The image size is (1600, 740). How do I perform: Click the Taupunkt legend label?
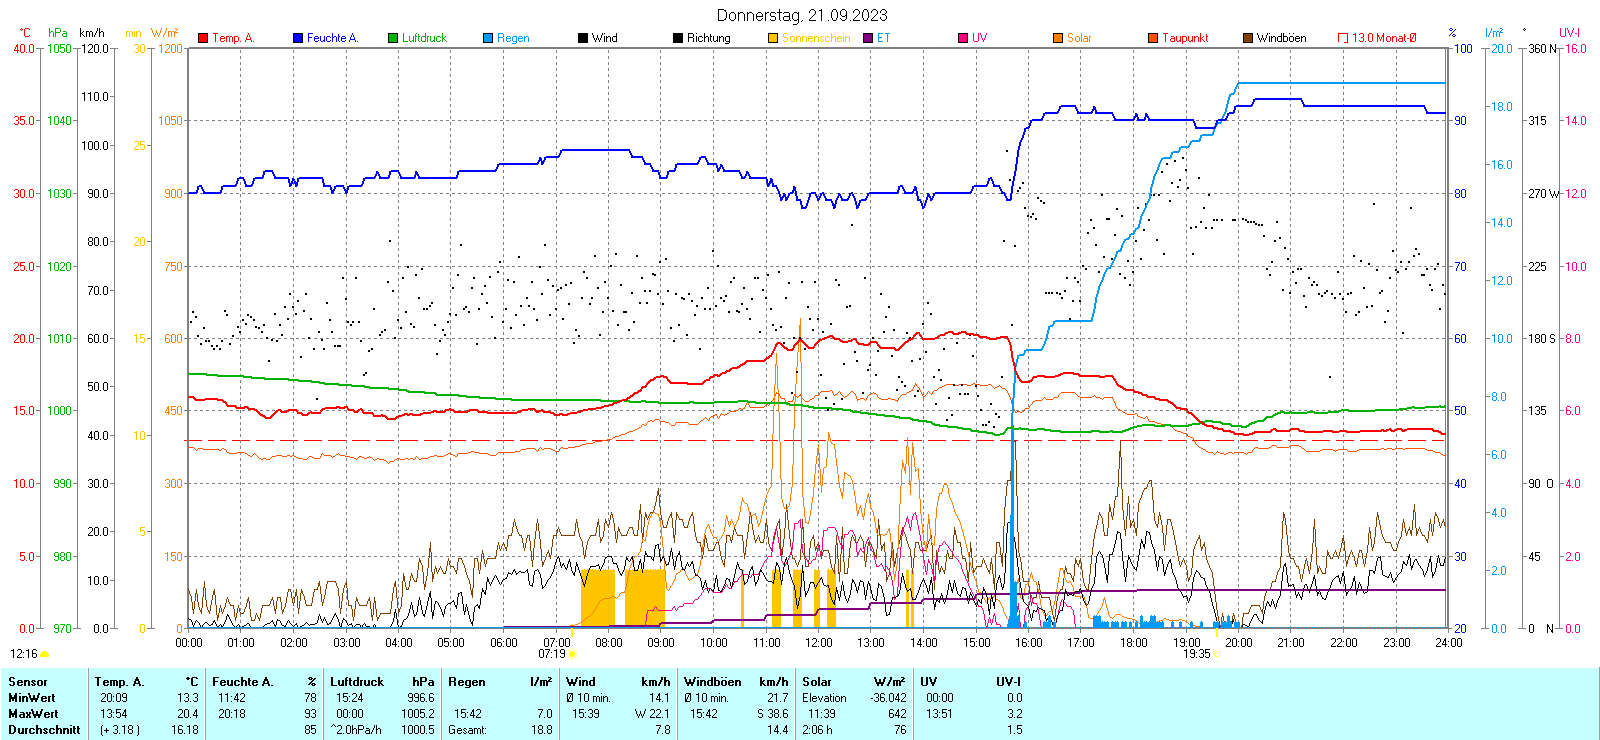pos(1185,38)
